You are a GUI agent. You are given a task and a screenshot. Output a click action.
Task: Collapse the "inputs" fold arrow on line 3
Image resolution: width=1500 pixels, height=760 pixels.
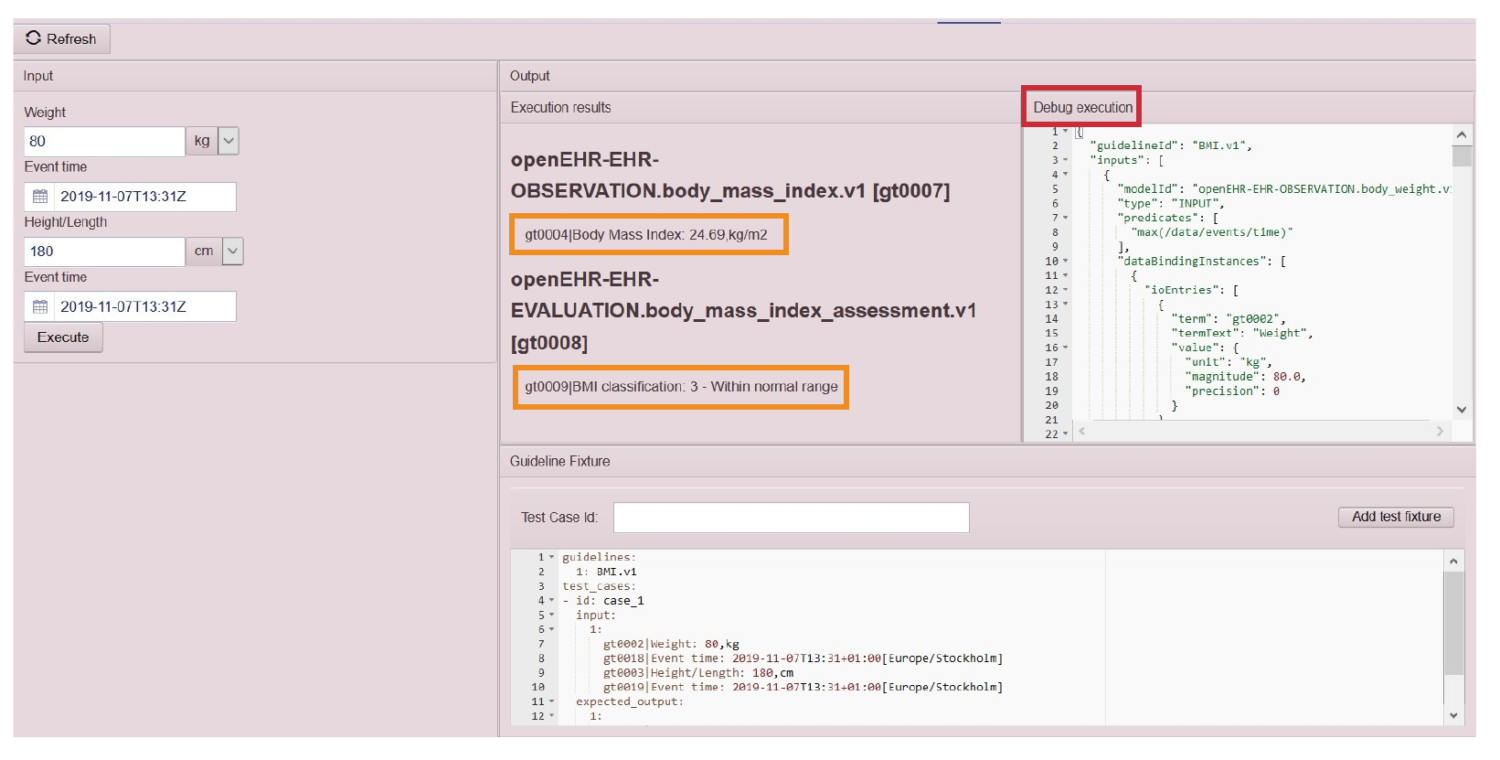[x=1066, y=160]
